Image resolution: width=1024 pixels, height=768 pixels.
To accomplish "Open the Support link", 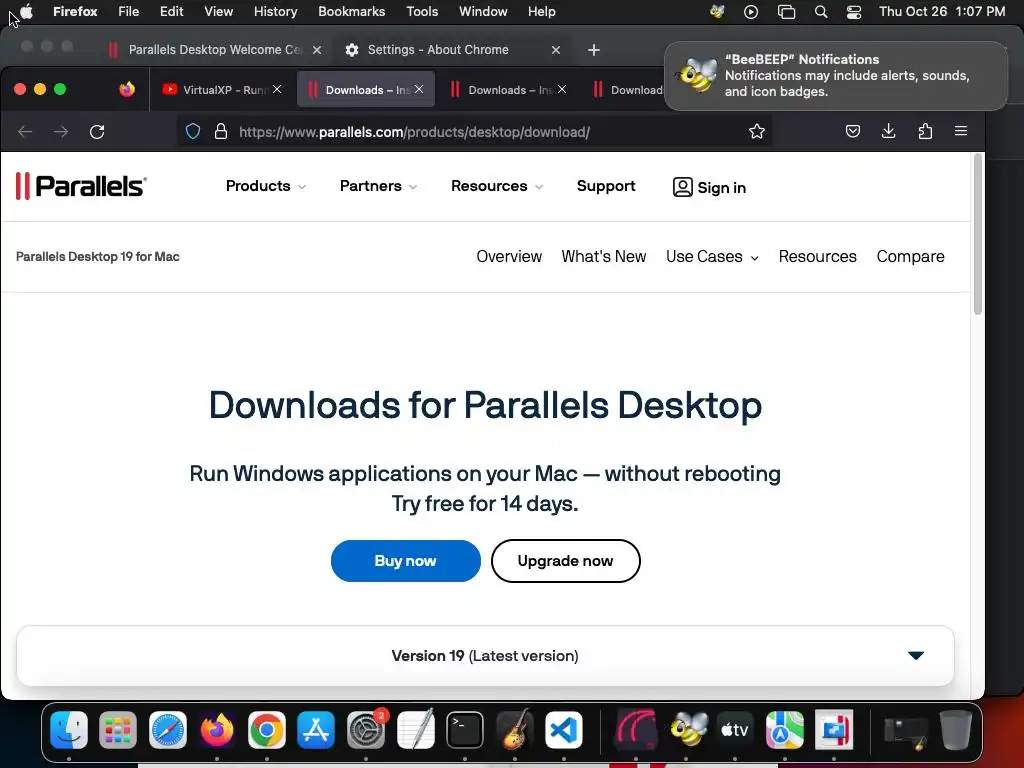I will [x=605, y=186].
